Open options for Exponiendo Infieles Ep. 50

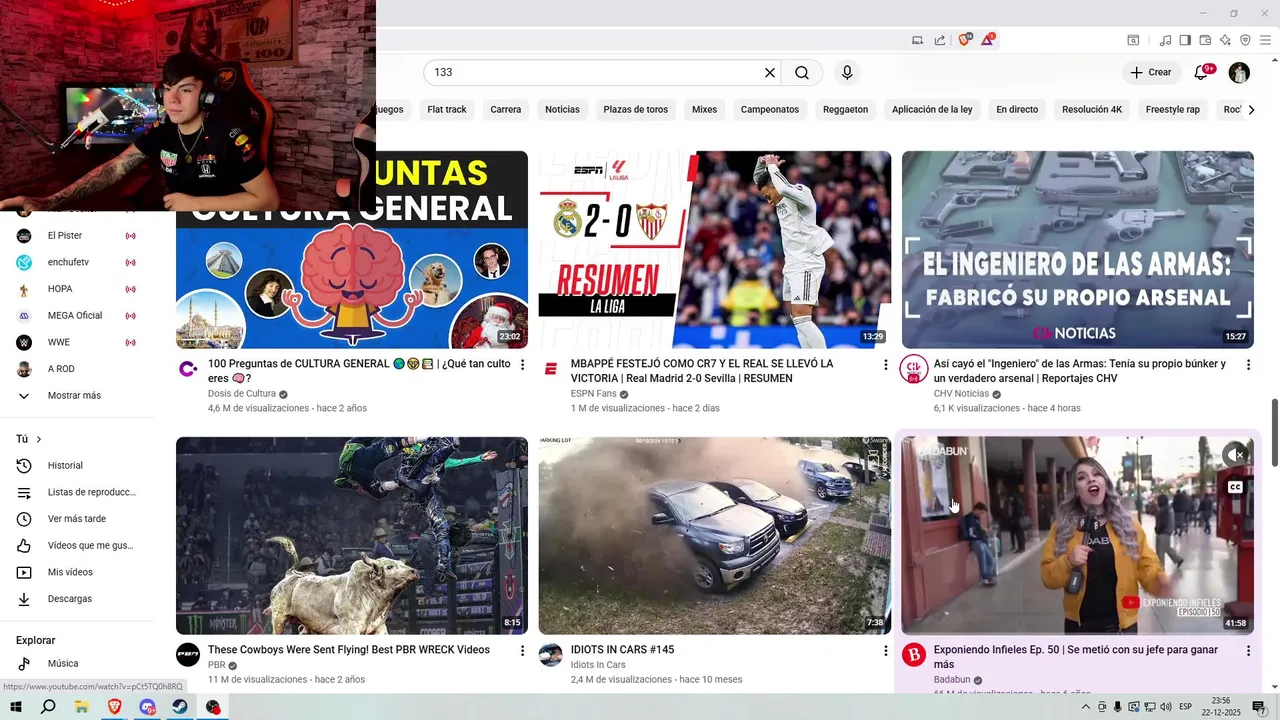coord(1248,651)
